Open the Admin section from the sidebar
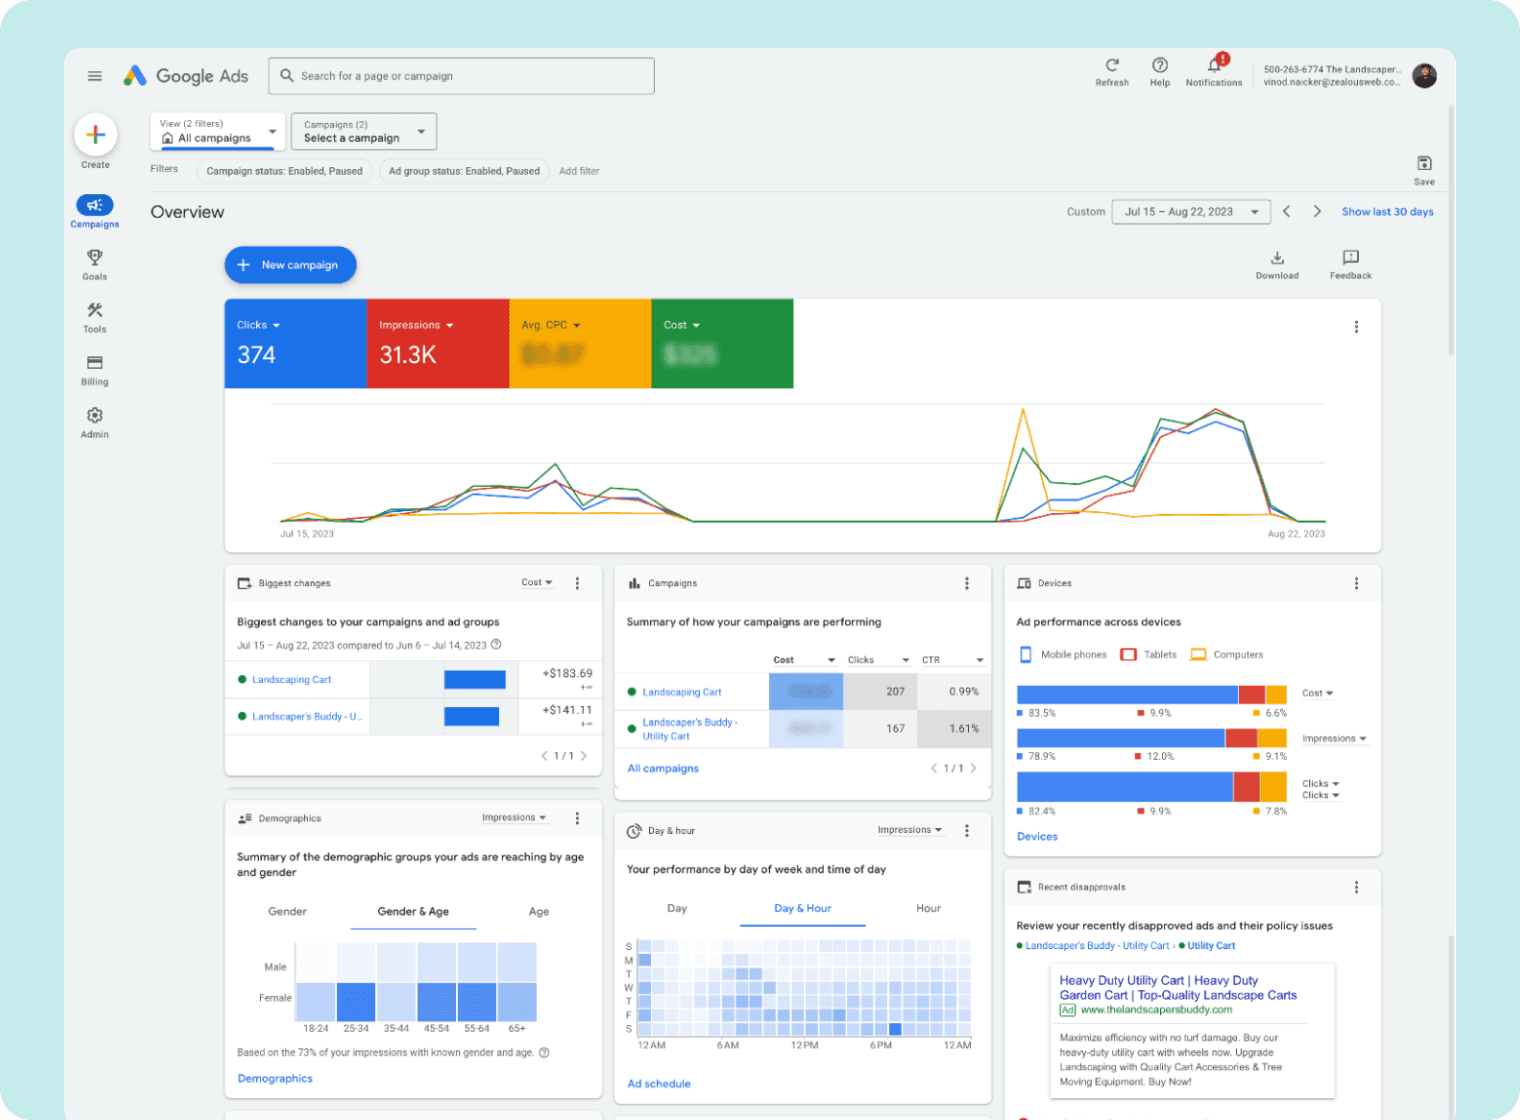The height and width of the screenshot is (1120, 1520). click(x=94, y=421)
